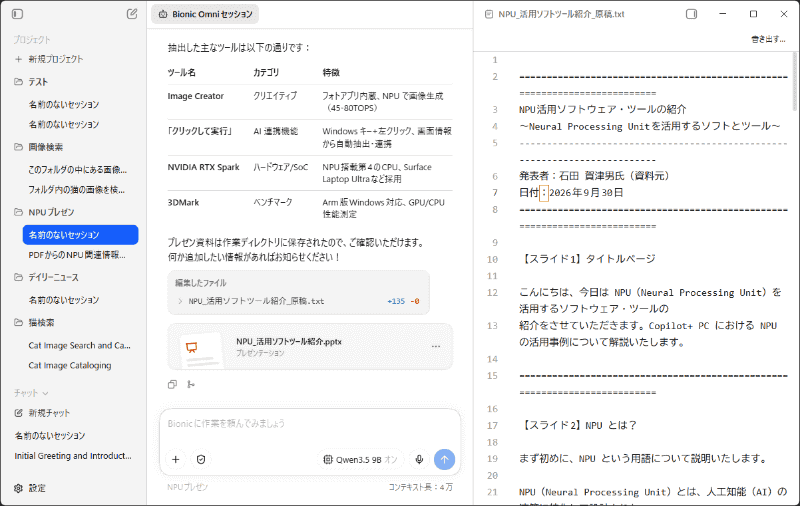Click the blue send arrow button
The height and width of the screenshot is (506, 800).
(444, 460)
